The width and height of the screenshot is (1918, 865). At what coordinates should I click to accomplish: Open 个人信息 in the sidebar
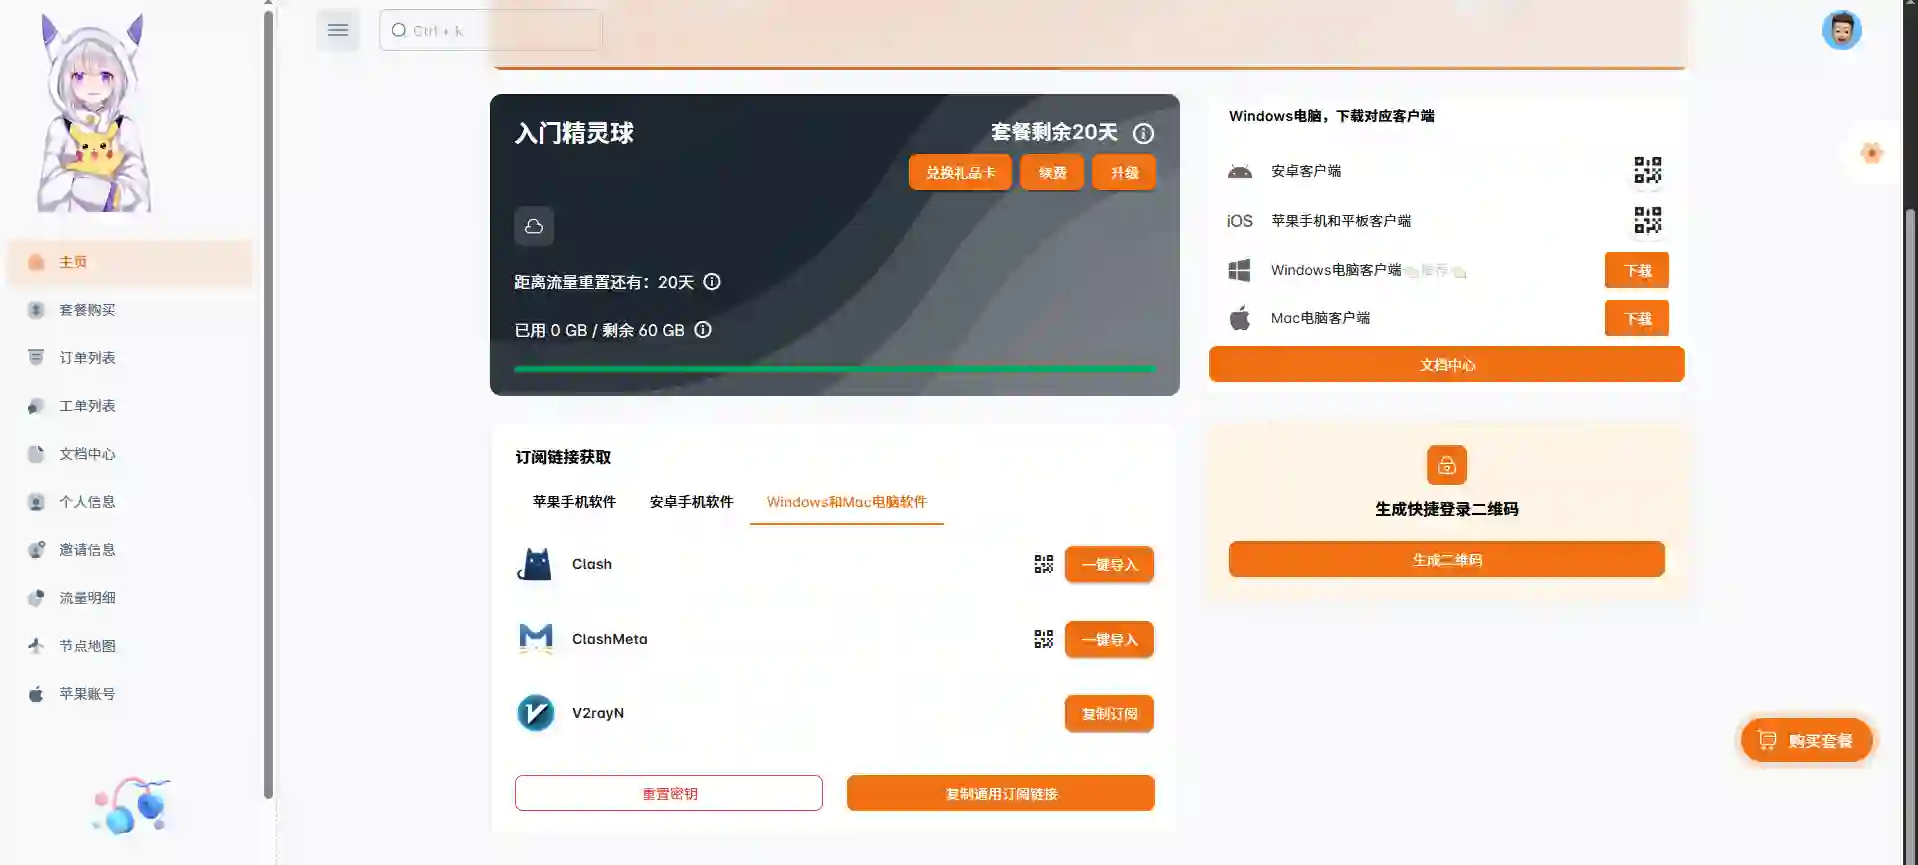coord(129,502)
